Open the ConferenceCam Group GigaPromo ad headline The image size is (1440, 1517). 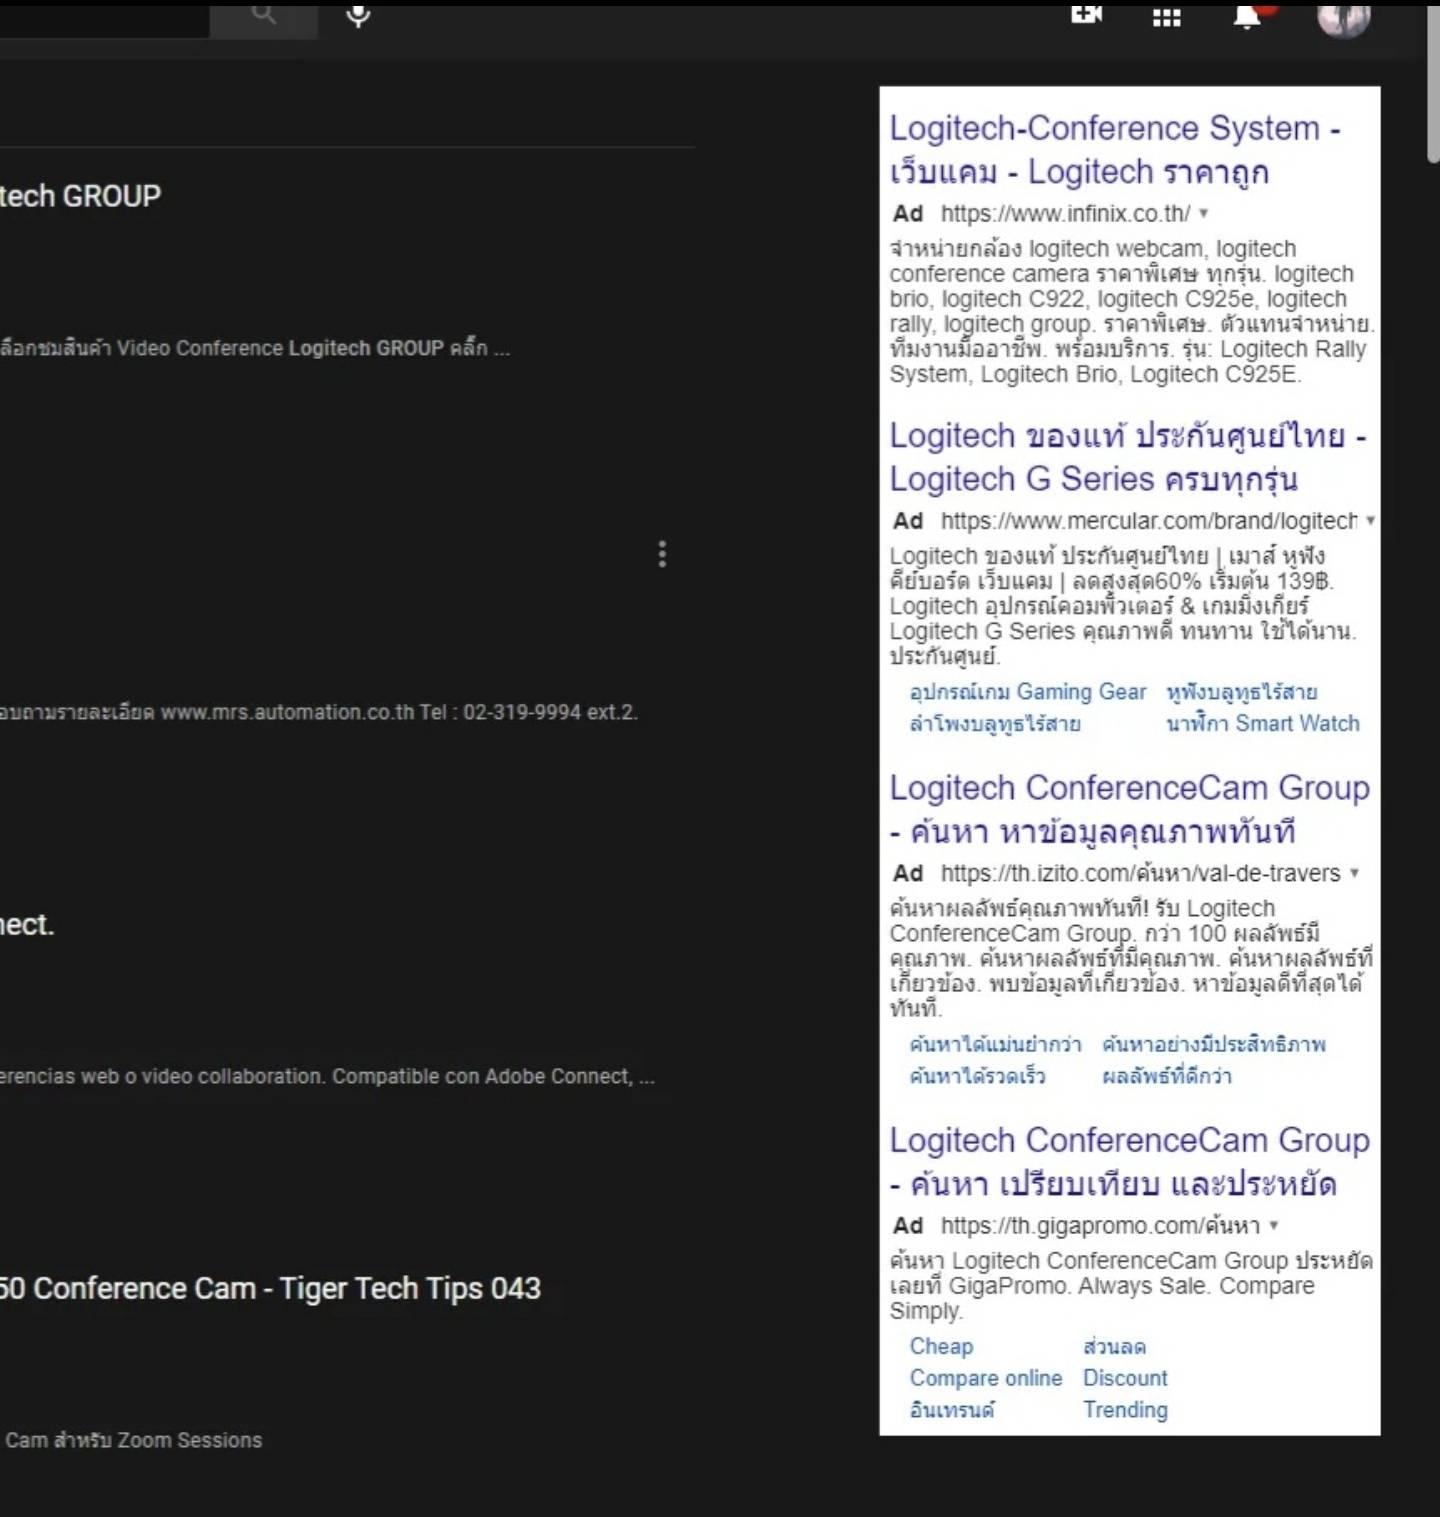pyautogui.click(x=1129, y=1161)
